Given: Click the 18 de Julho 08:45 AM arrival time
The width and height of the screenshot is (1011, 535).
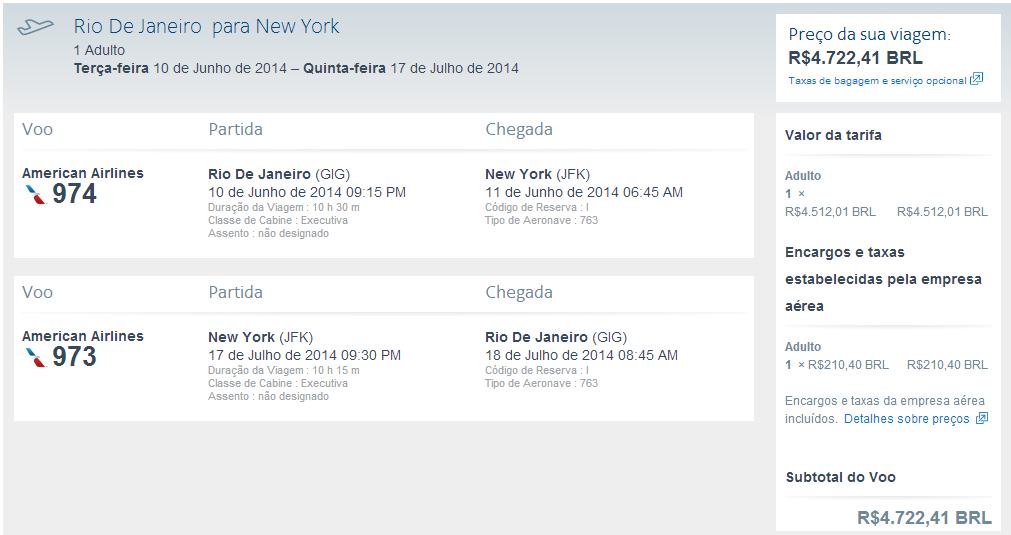Looking at the screenshot, I should [x=581, y=355].
